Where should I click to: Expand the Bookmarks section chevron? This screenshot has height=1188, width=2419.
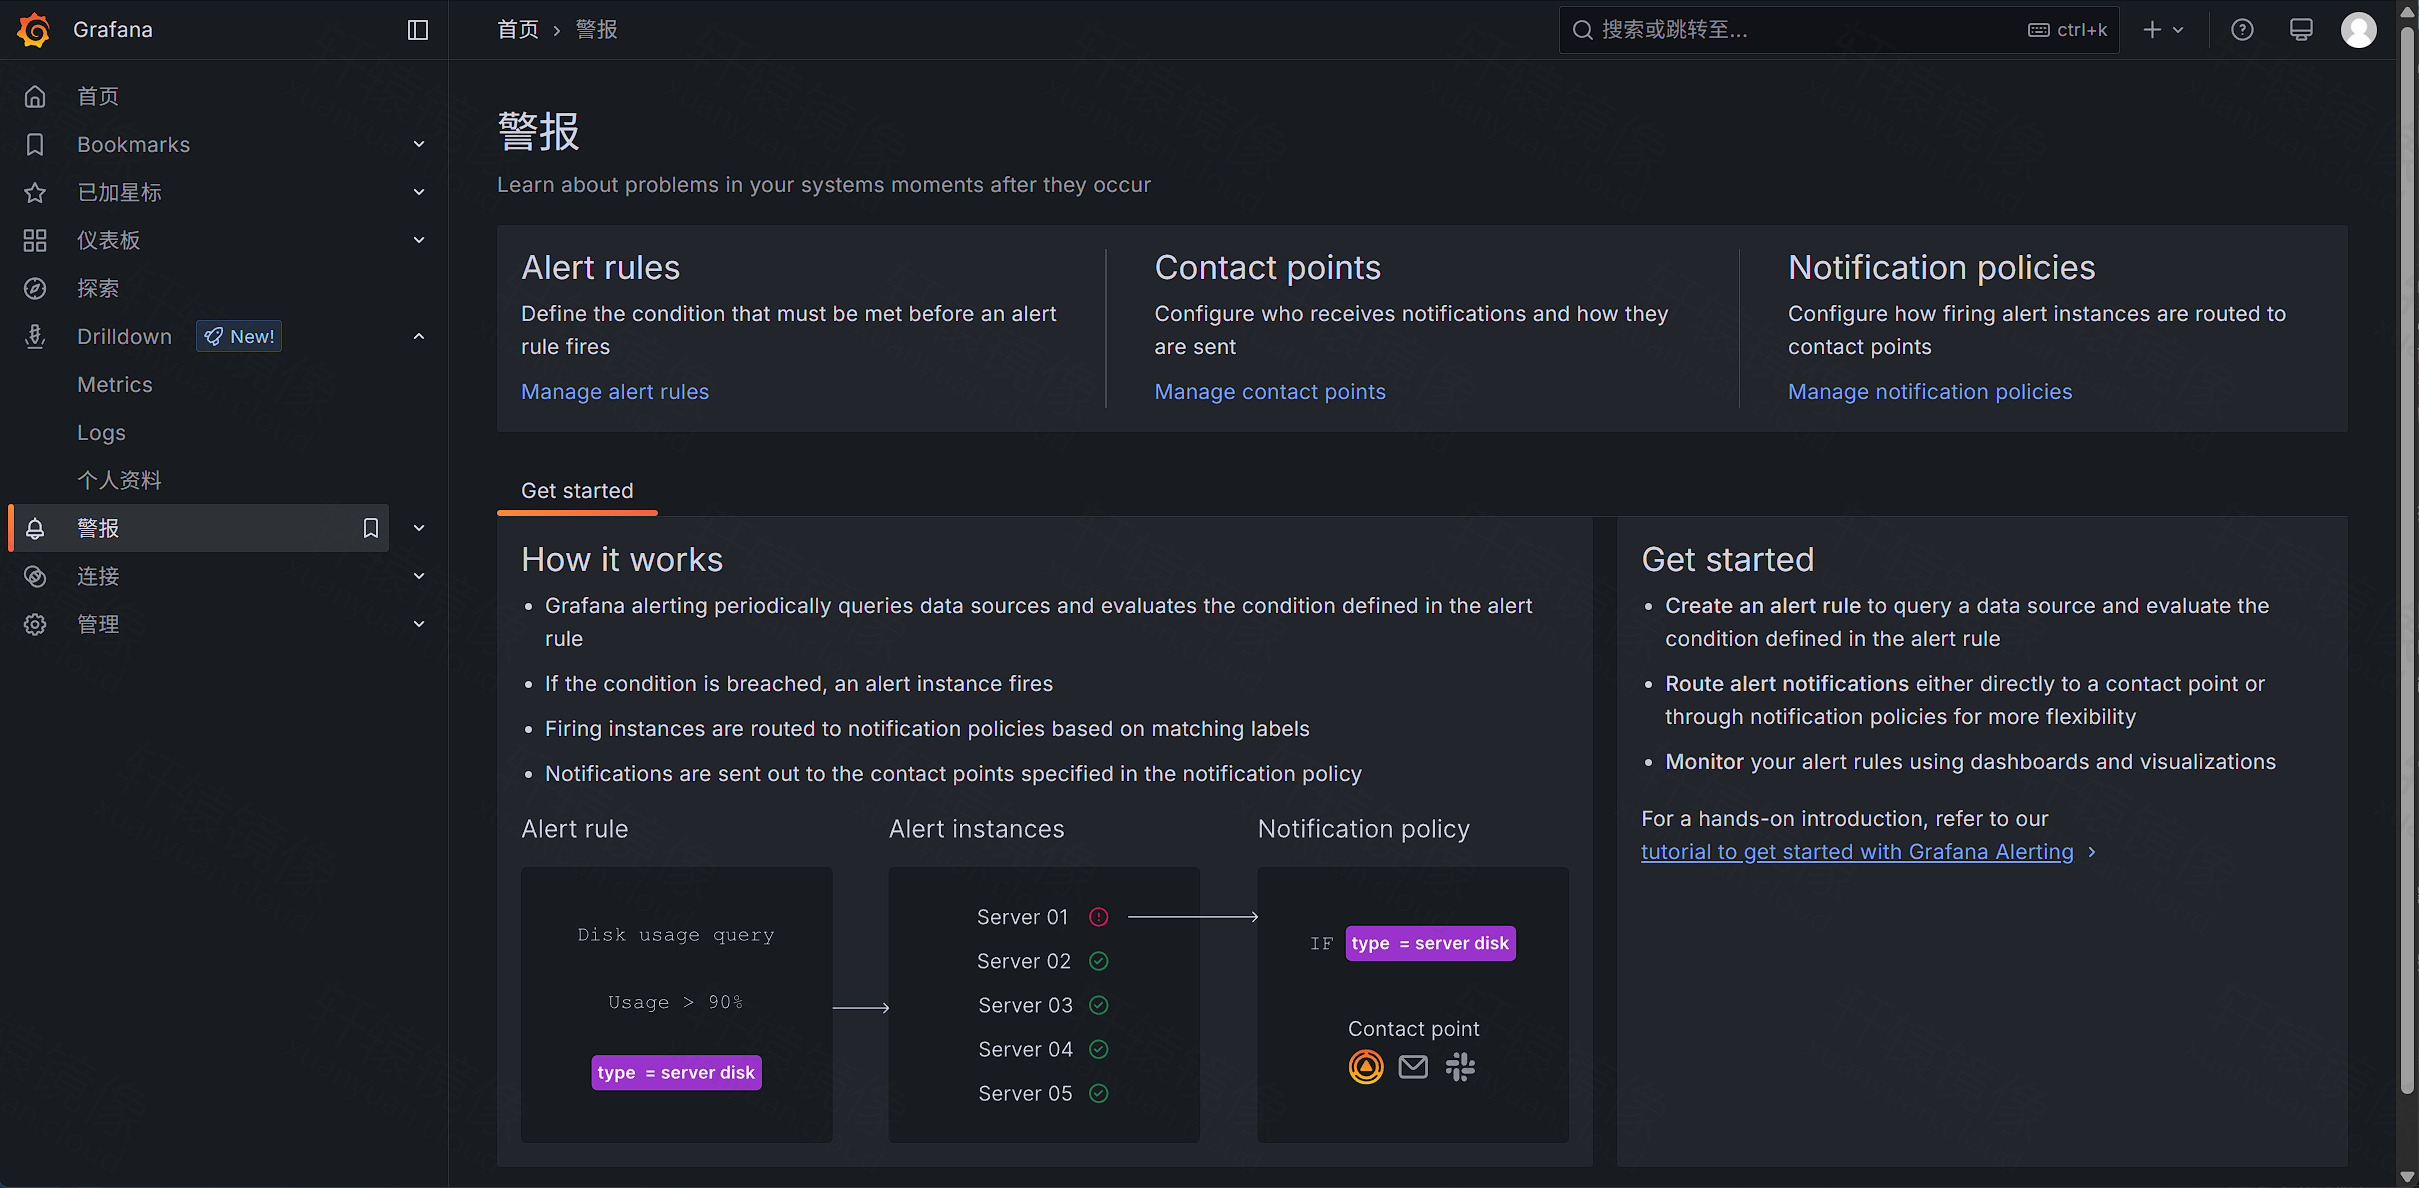pyautogui.click(x=419, y=144)
